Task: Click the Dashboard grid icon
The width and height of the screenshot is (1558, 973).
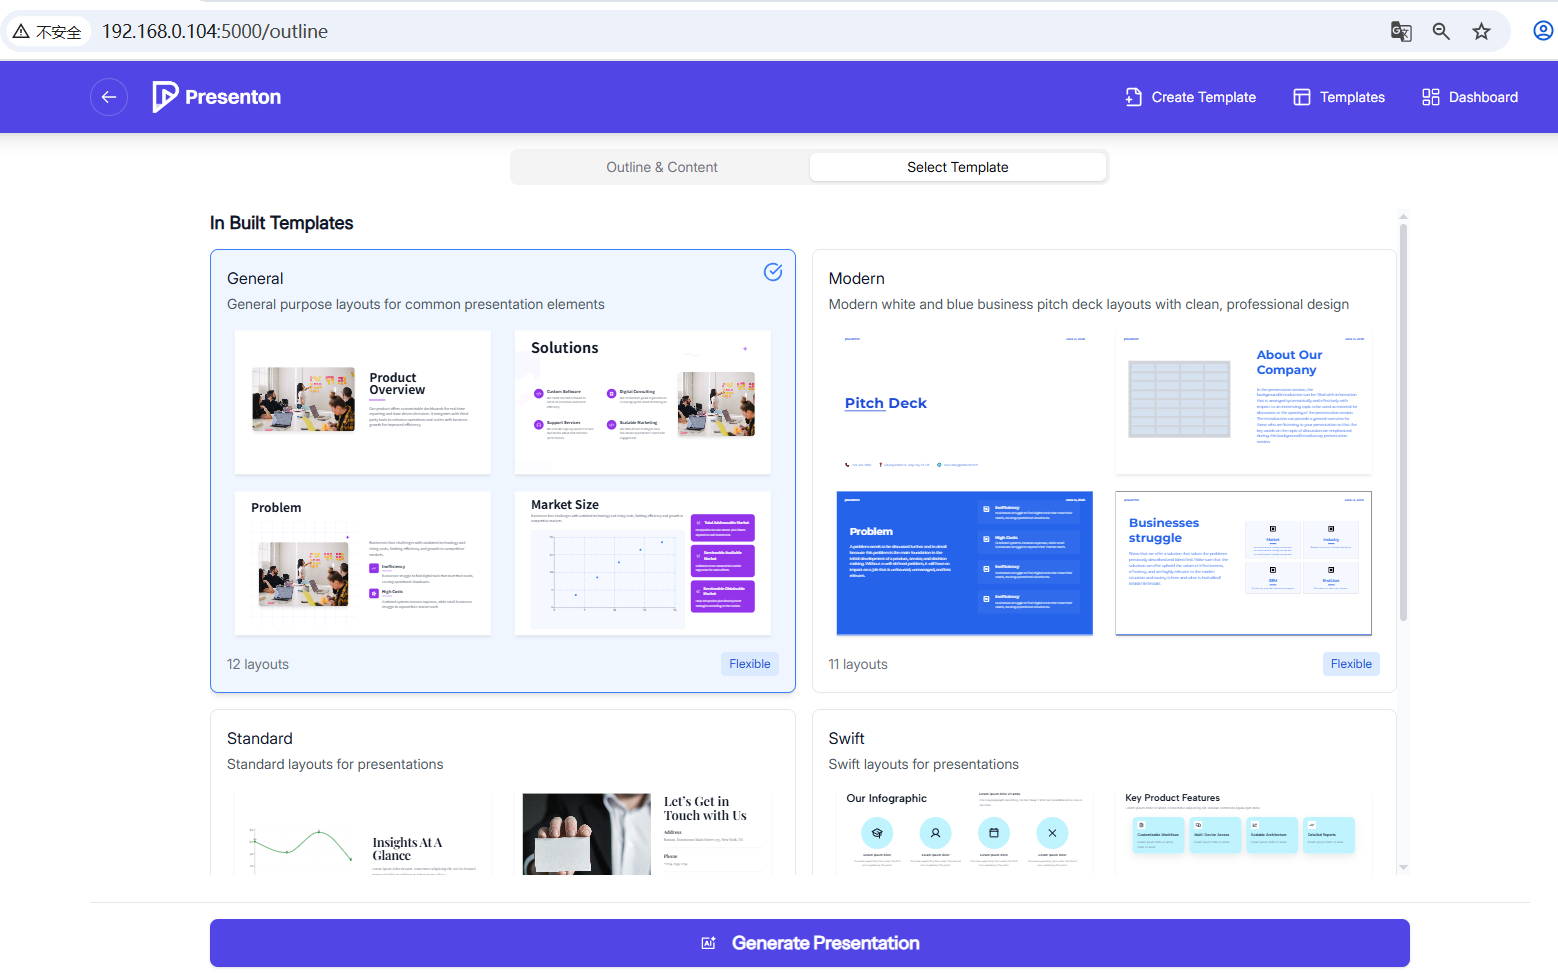Action: [x=1431, y=97]
